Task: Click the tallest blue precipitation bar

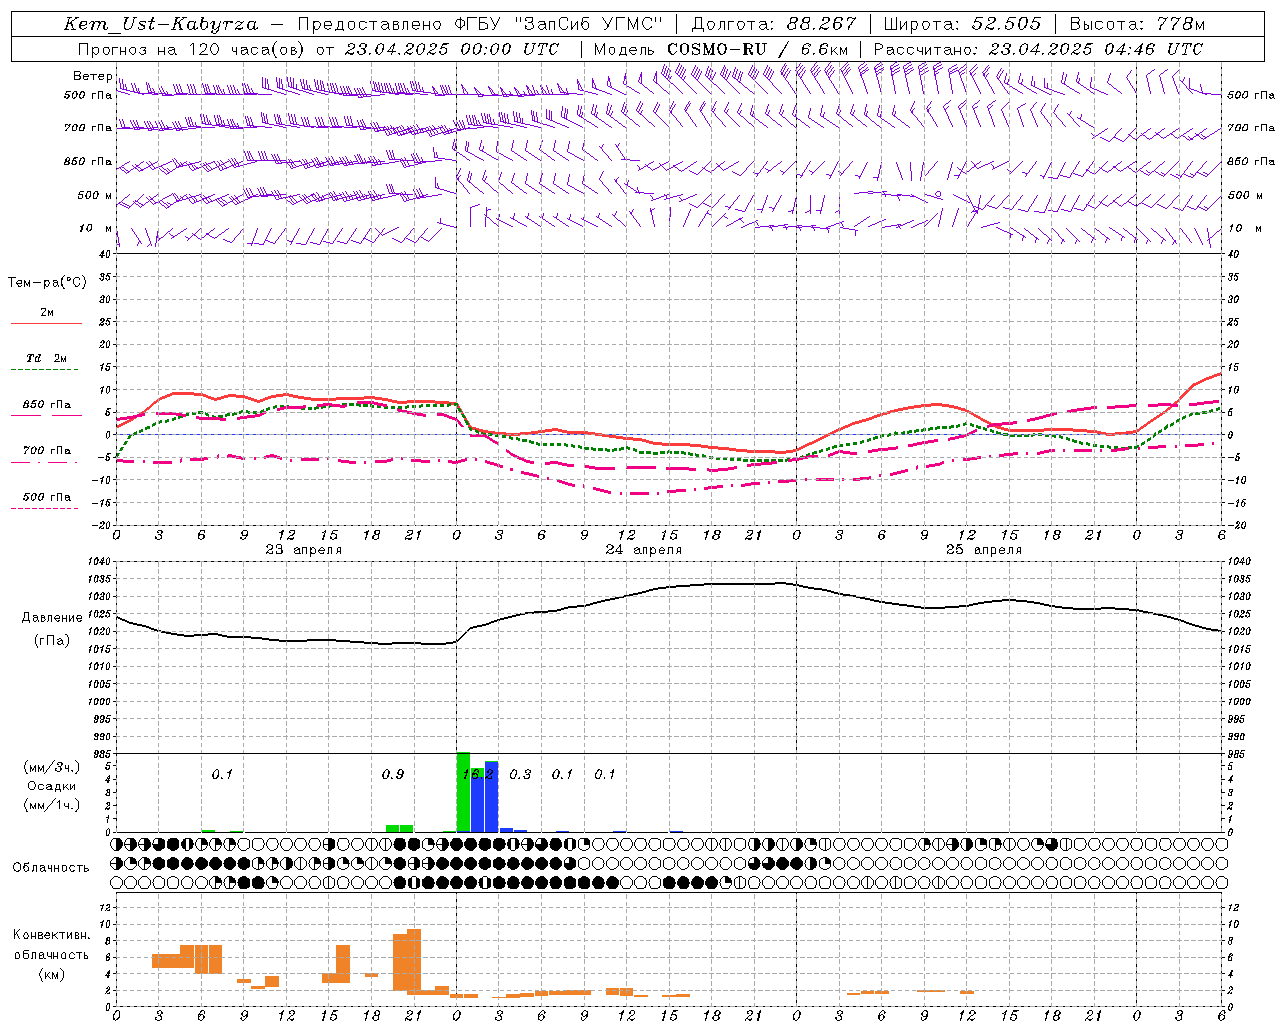Action: point(491,797)
